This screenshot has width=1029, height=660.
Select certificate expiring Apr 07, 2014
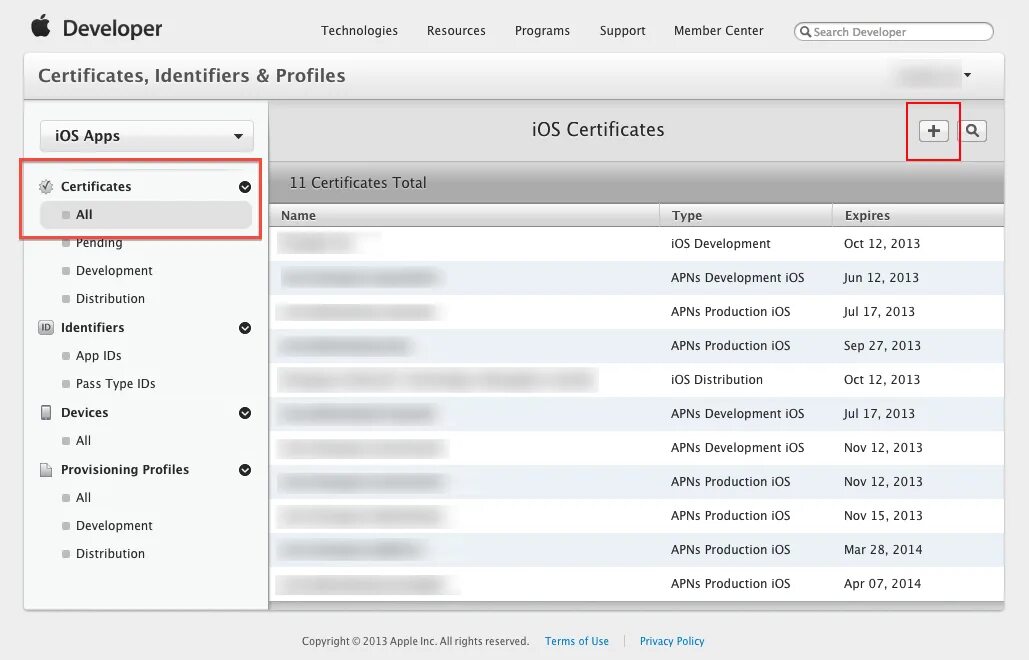tap(637, 584)
